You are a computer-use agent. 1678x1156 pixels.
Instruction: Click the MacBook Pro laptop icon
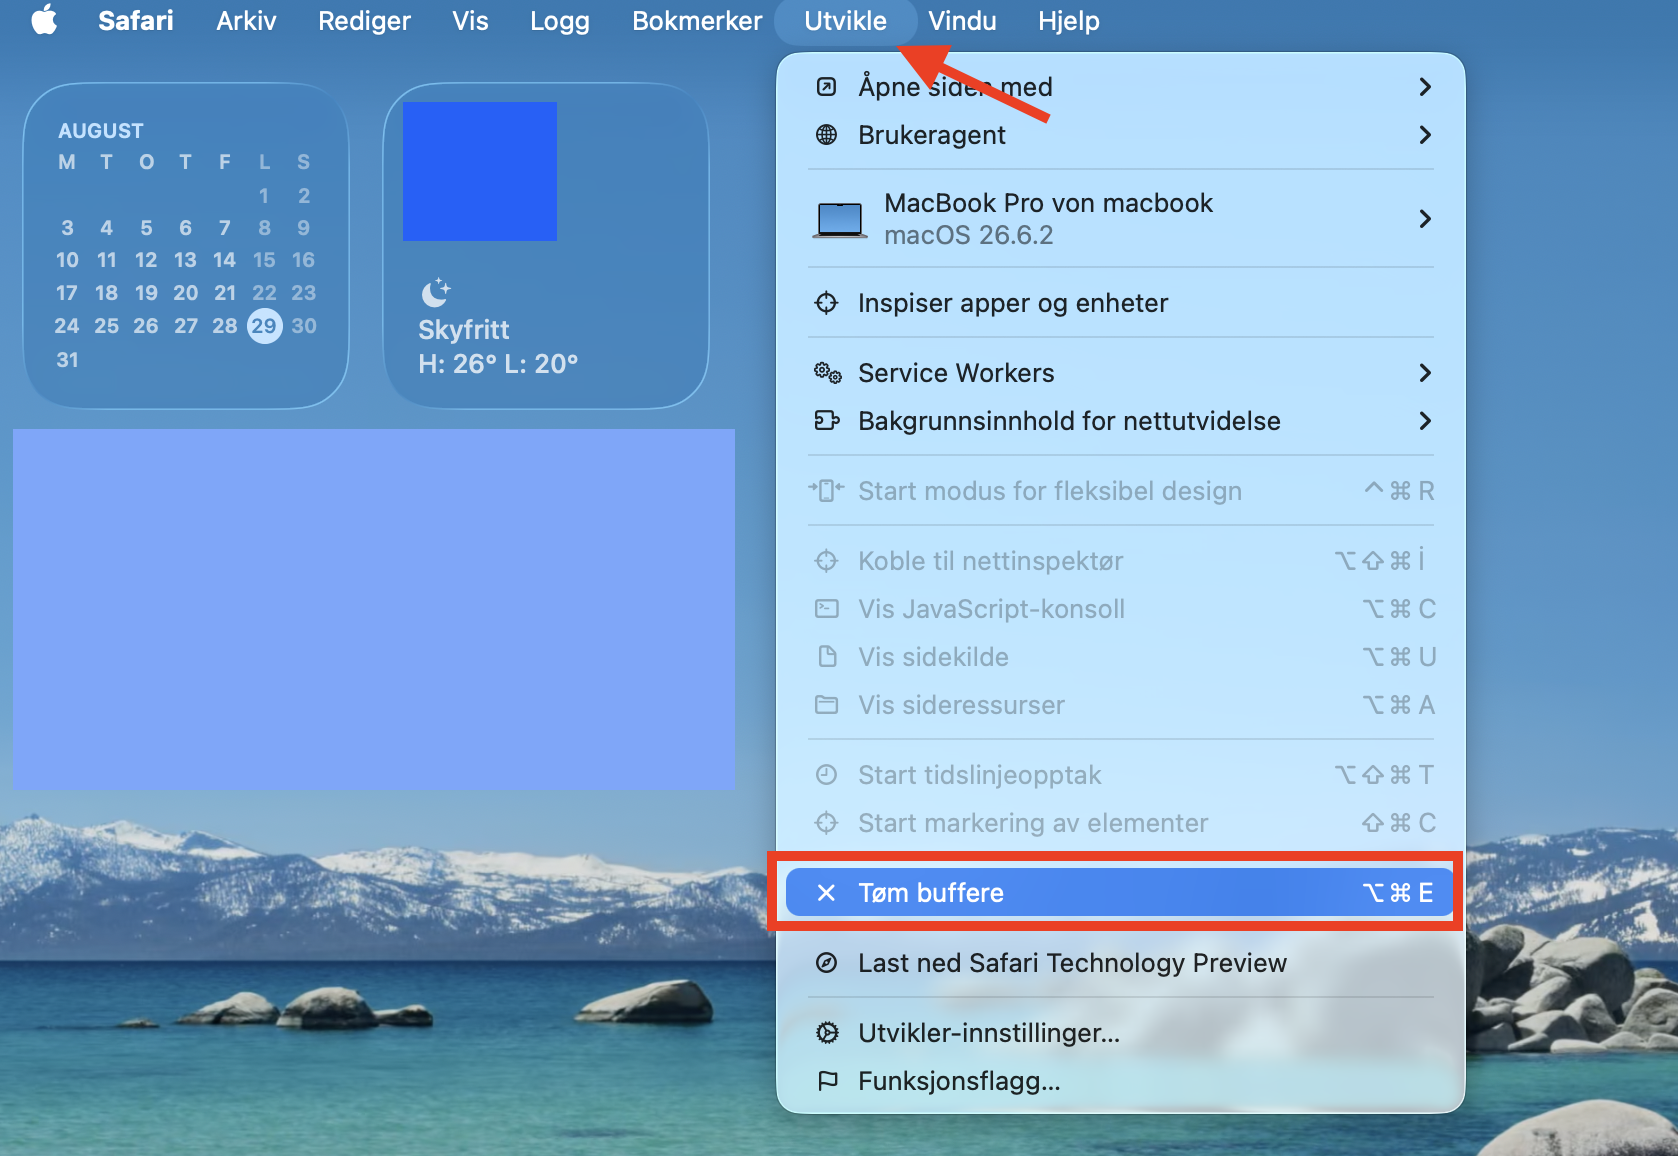[839, 219]
